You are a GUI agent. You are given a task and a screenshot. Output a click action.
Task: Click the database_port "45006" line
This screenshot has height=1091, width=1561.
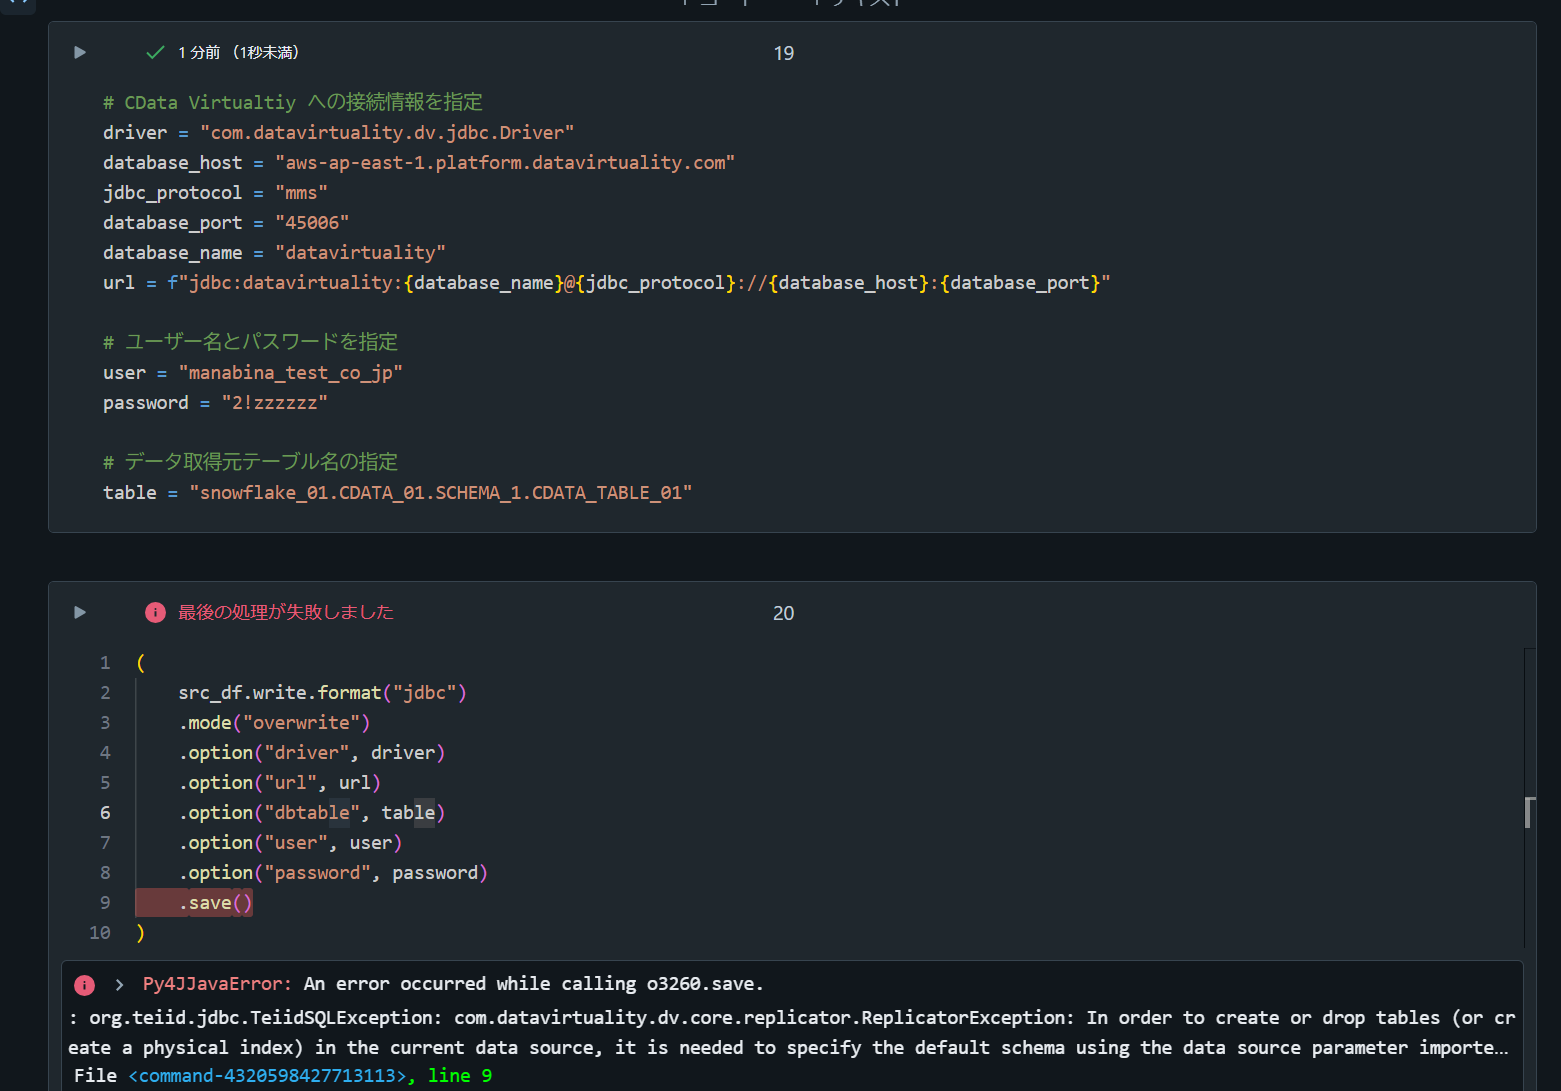coord(226,222)
